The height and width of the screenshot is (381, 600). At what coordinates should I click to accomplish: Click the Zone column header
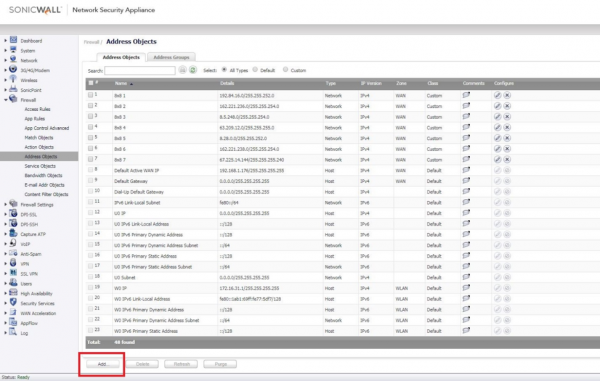point(401,83)
